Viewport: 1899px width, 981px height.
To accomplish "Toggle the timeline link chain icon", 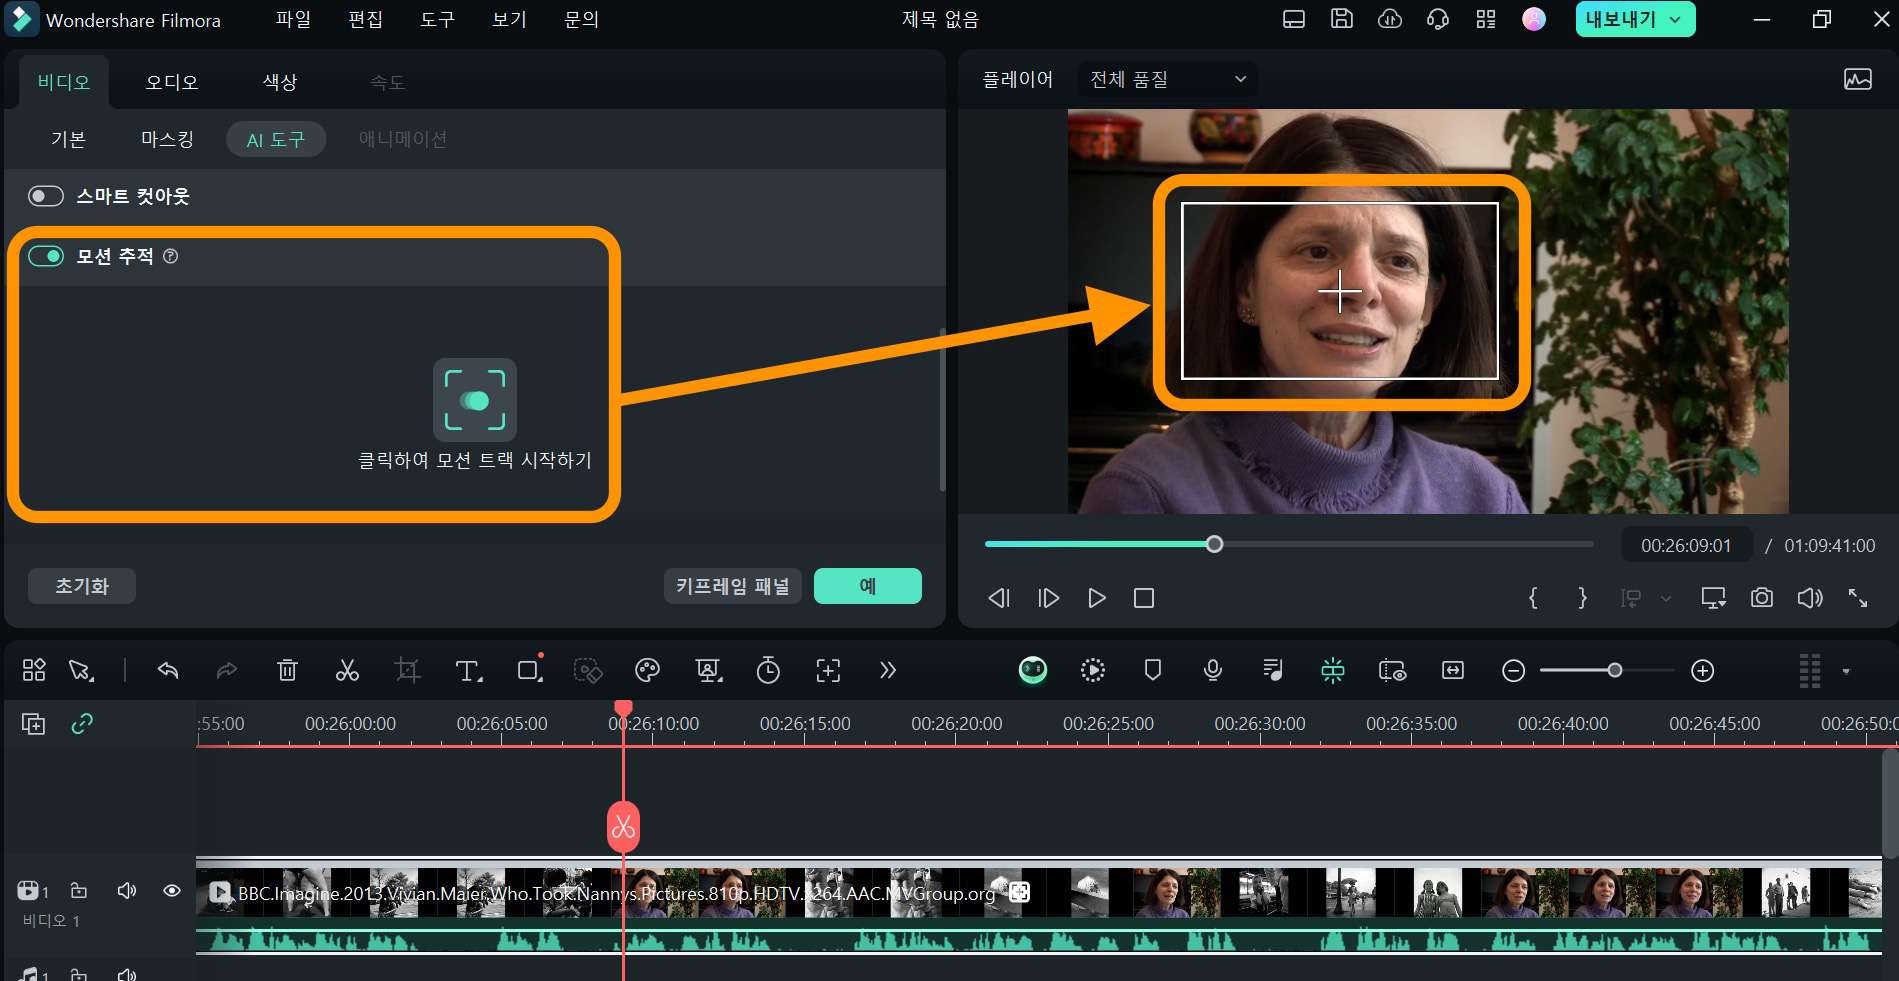I will [x=82, y=723].
